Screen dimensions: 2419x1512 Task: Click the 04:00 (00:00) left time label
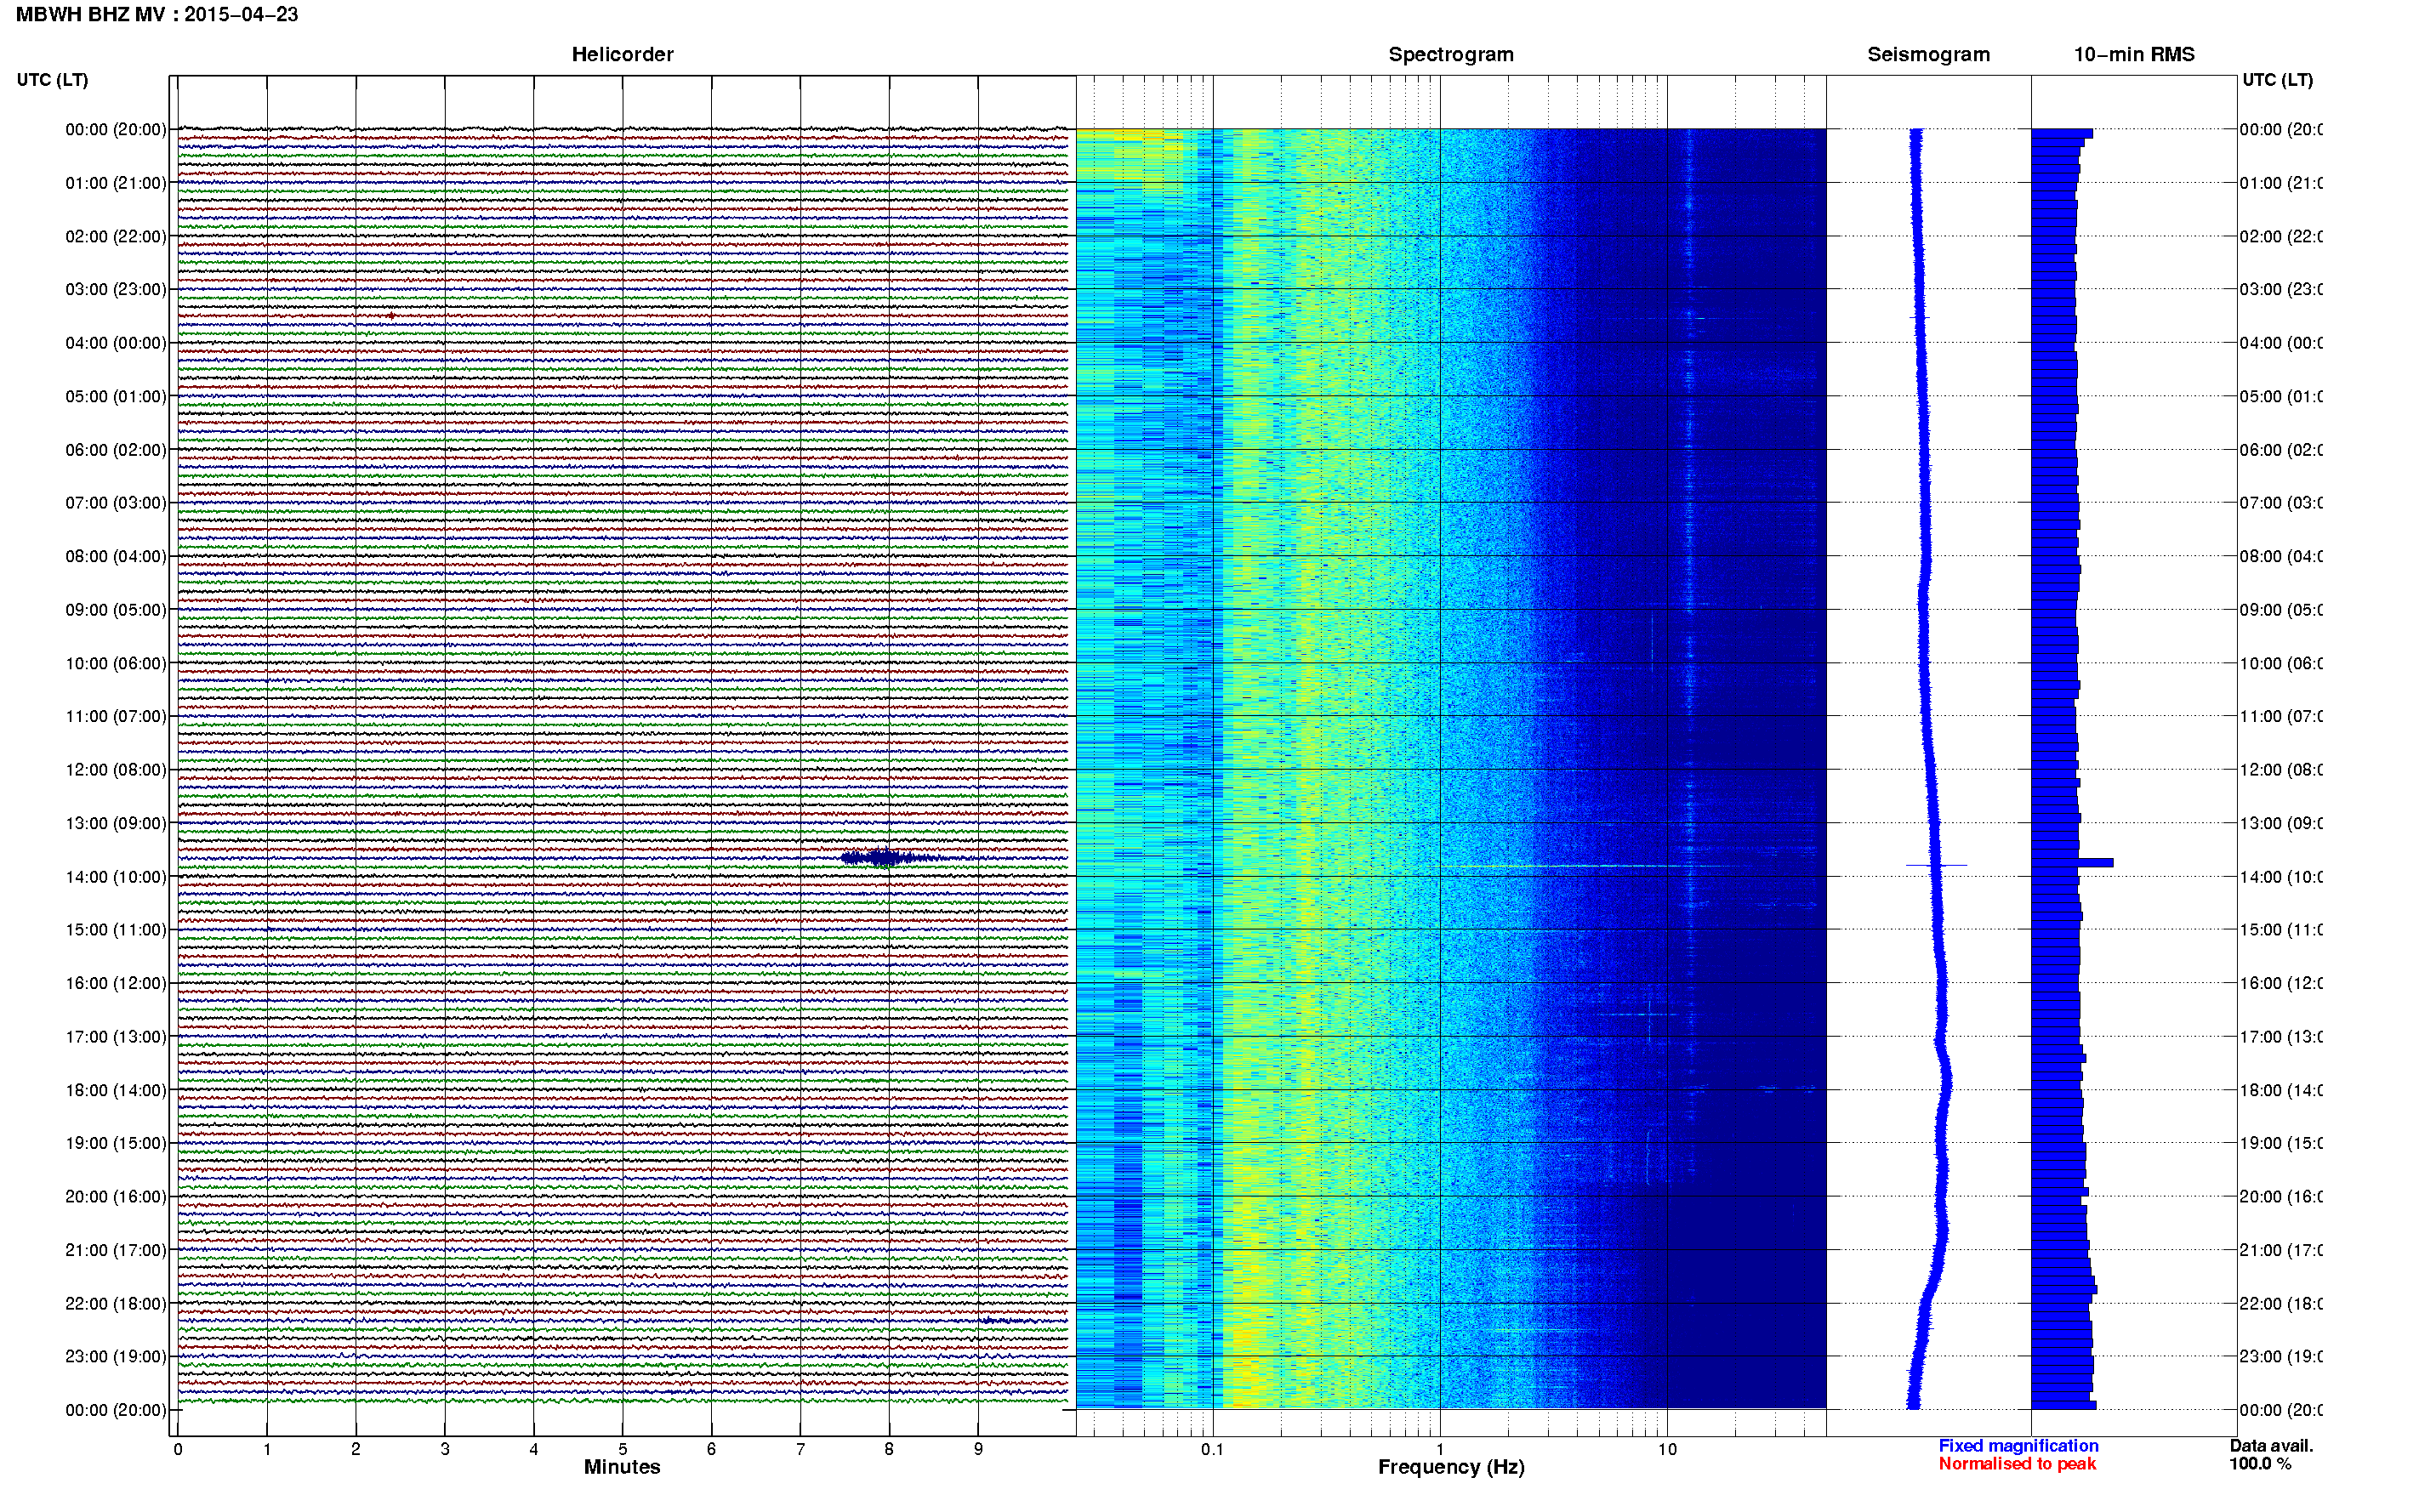click(x=116, y=343)
